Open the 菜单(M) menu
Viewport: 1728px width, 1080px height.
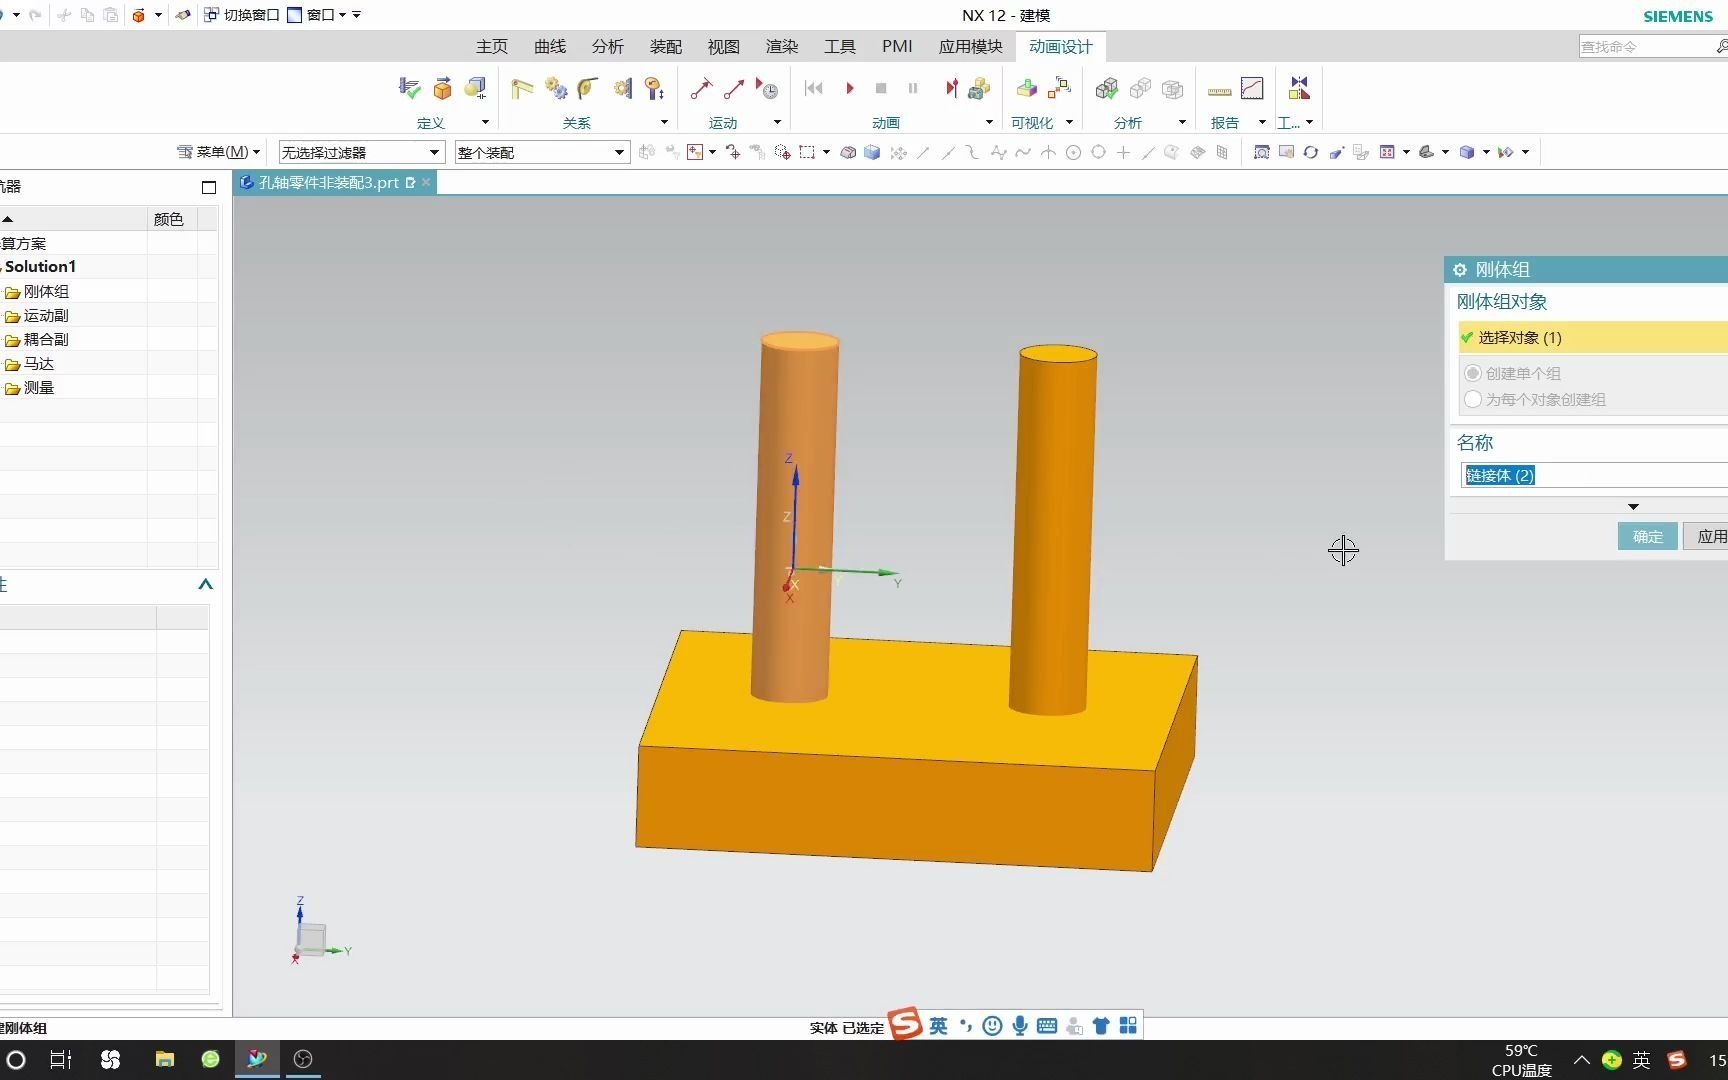(x=218, y=152)
